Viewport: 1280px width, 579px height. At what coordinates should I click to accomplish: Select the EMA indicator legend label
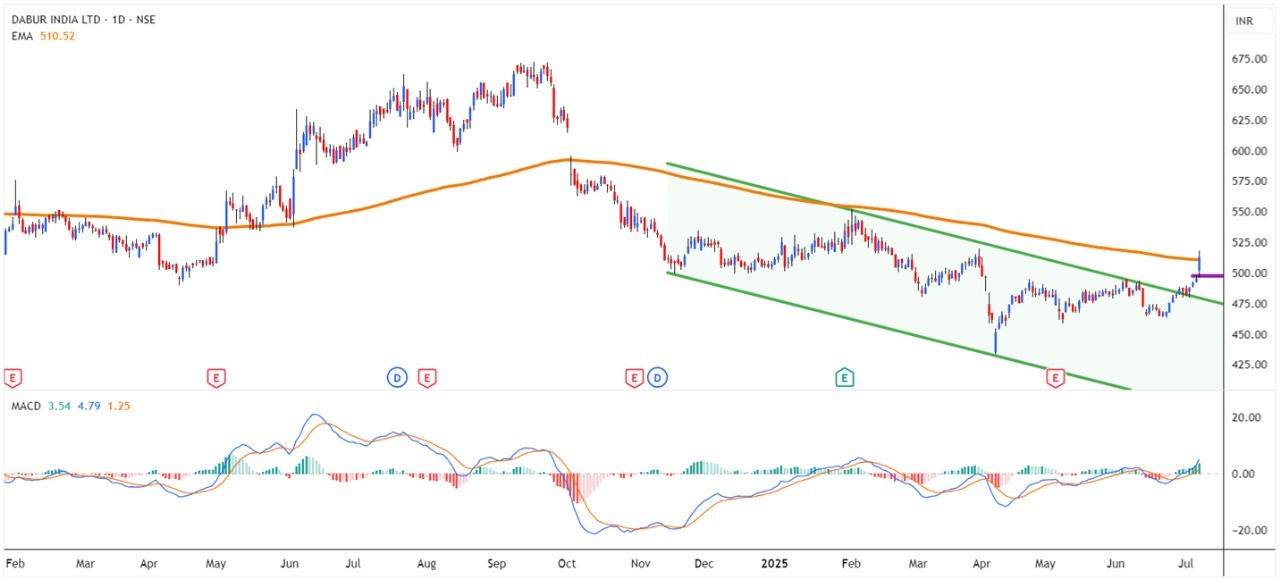(20, 36)
